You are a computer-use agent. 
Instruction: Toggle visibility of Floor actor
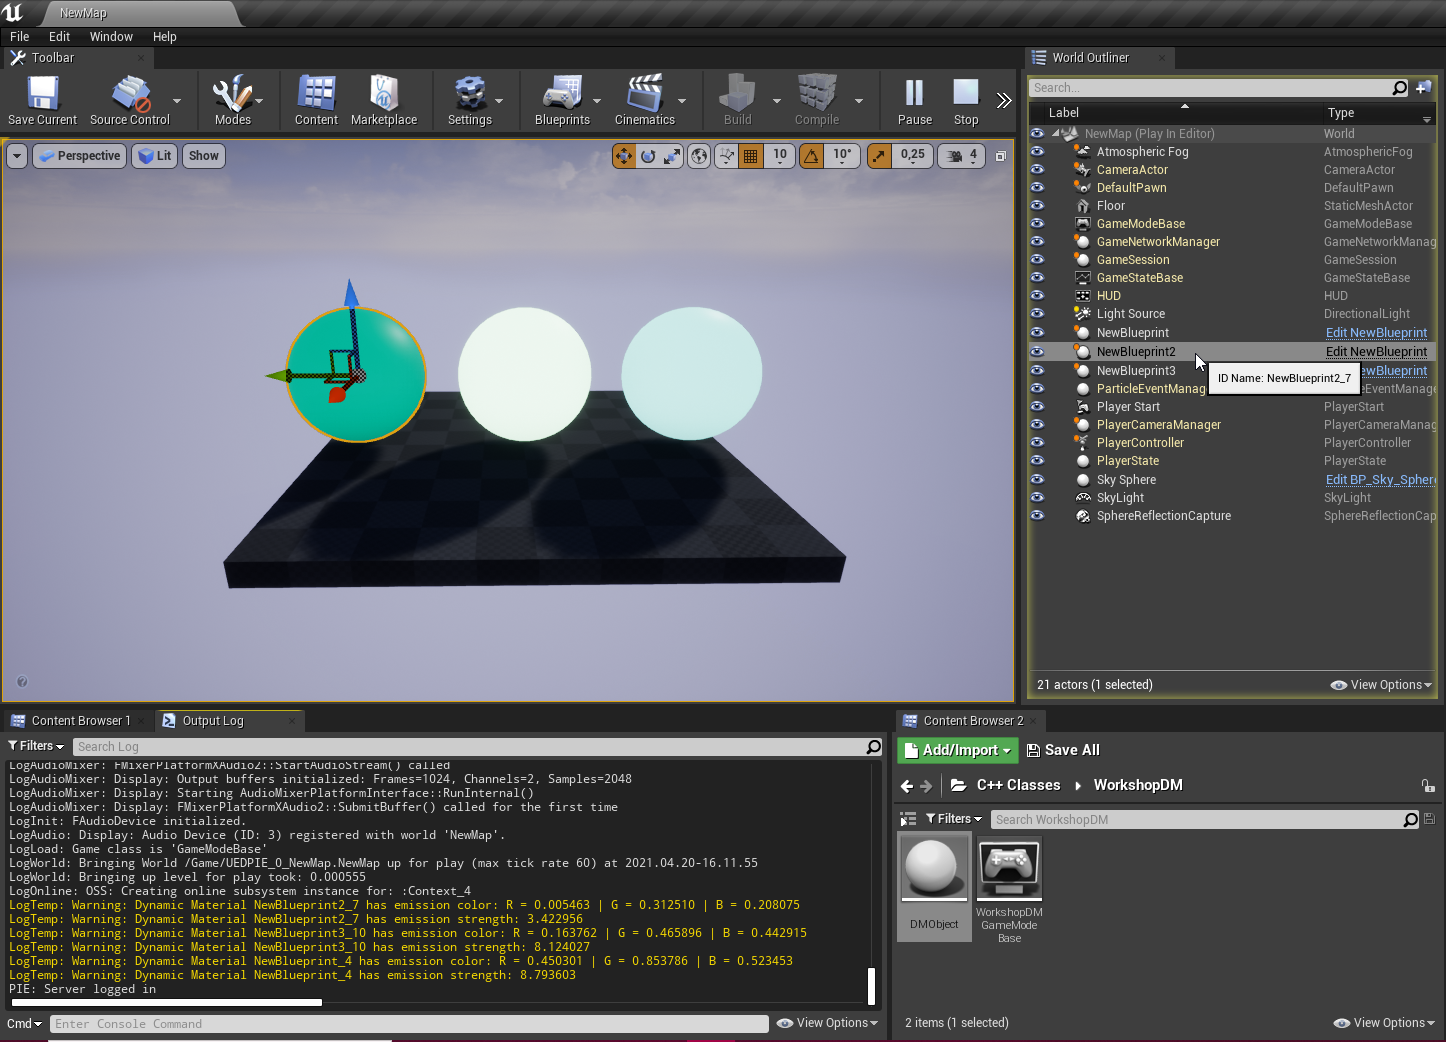[x=1037, y=206]
